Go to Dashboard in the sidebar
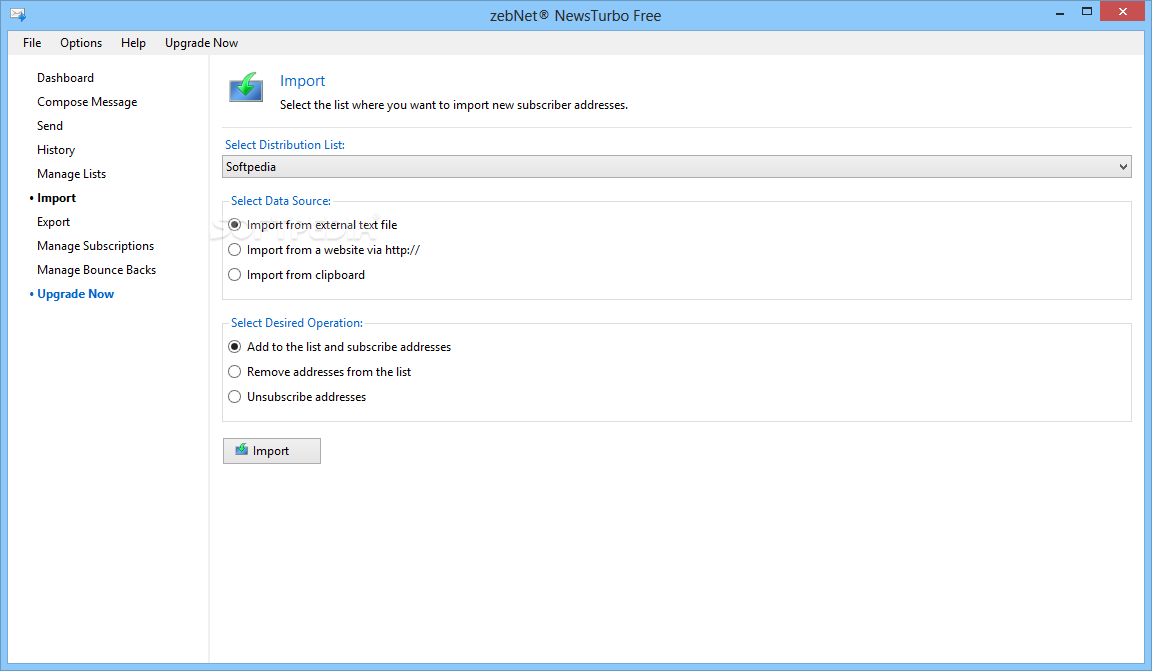The image size is (1152, 671). coord(65,78)
